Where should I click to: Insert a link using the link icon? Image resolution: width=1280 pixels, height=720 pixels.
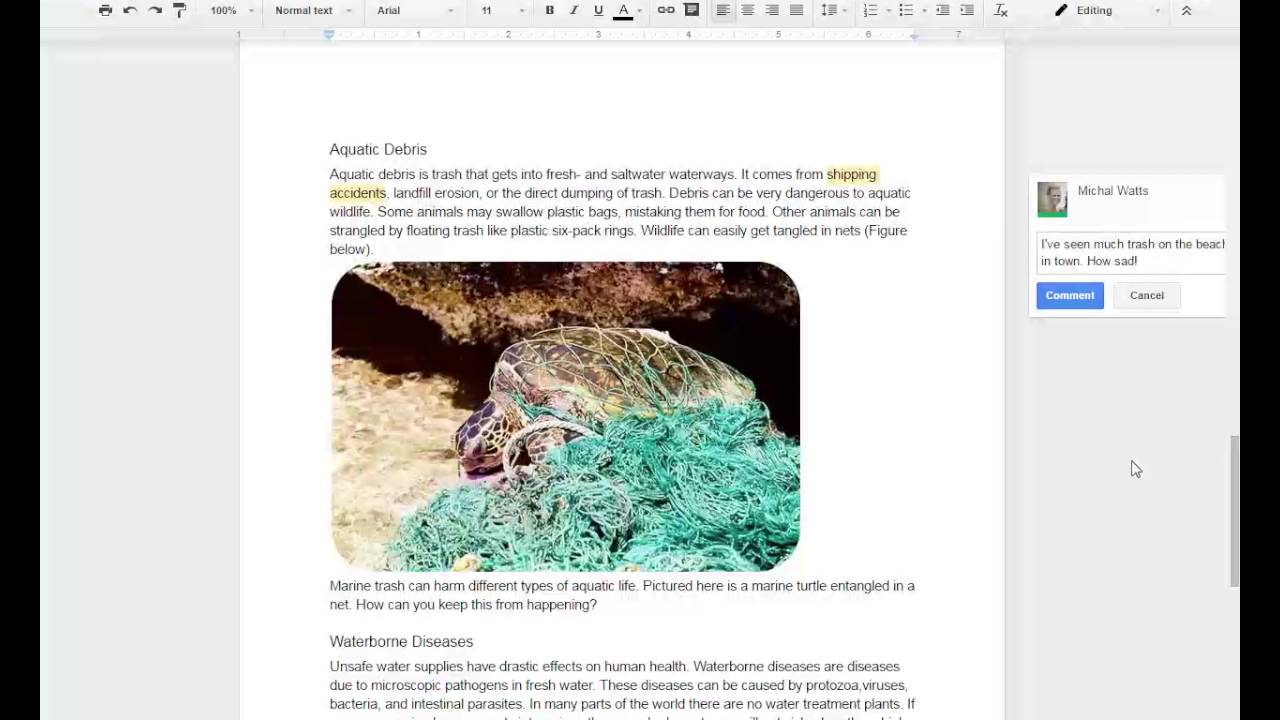[x=666, y=10]
